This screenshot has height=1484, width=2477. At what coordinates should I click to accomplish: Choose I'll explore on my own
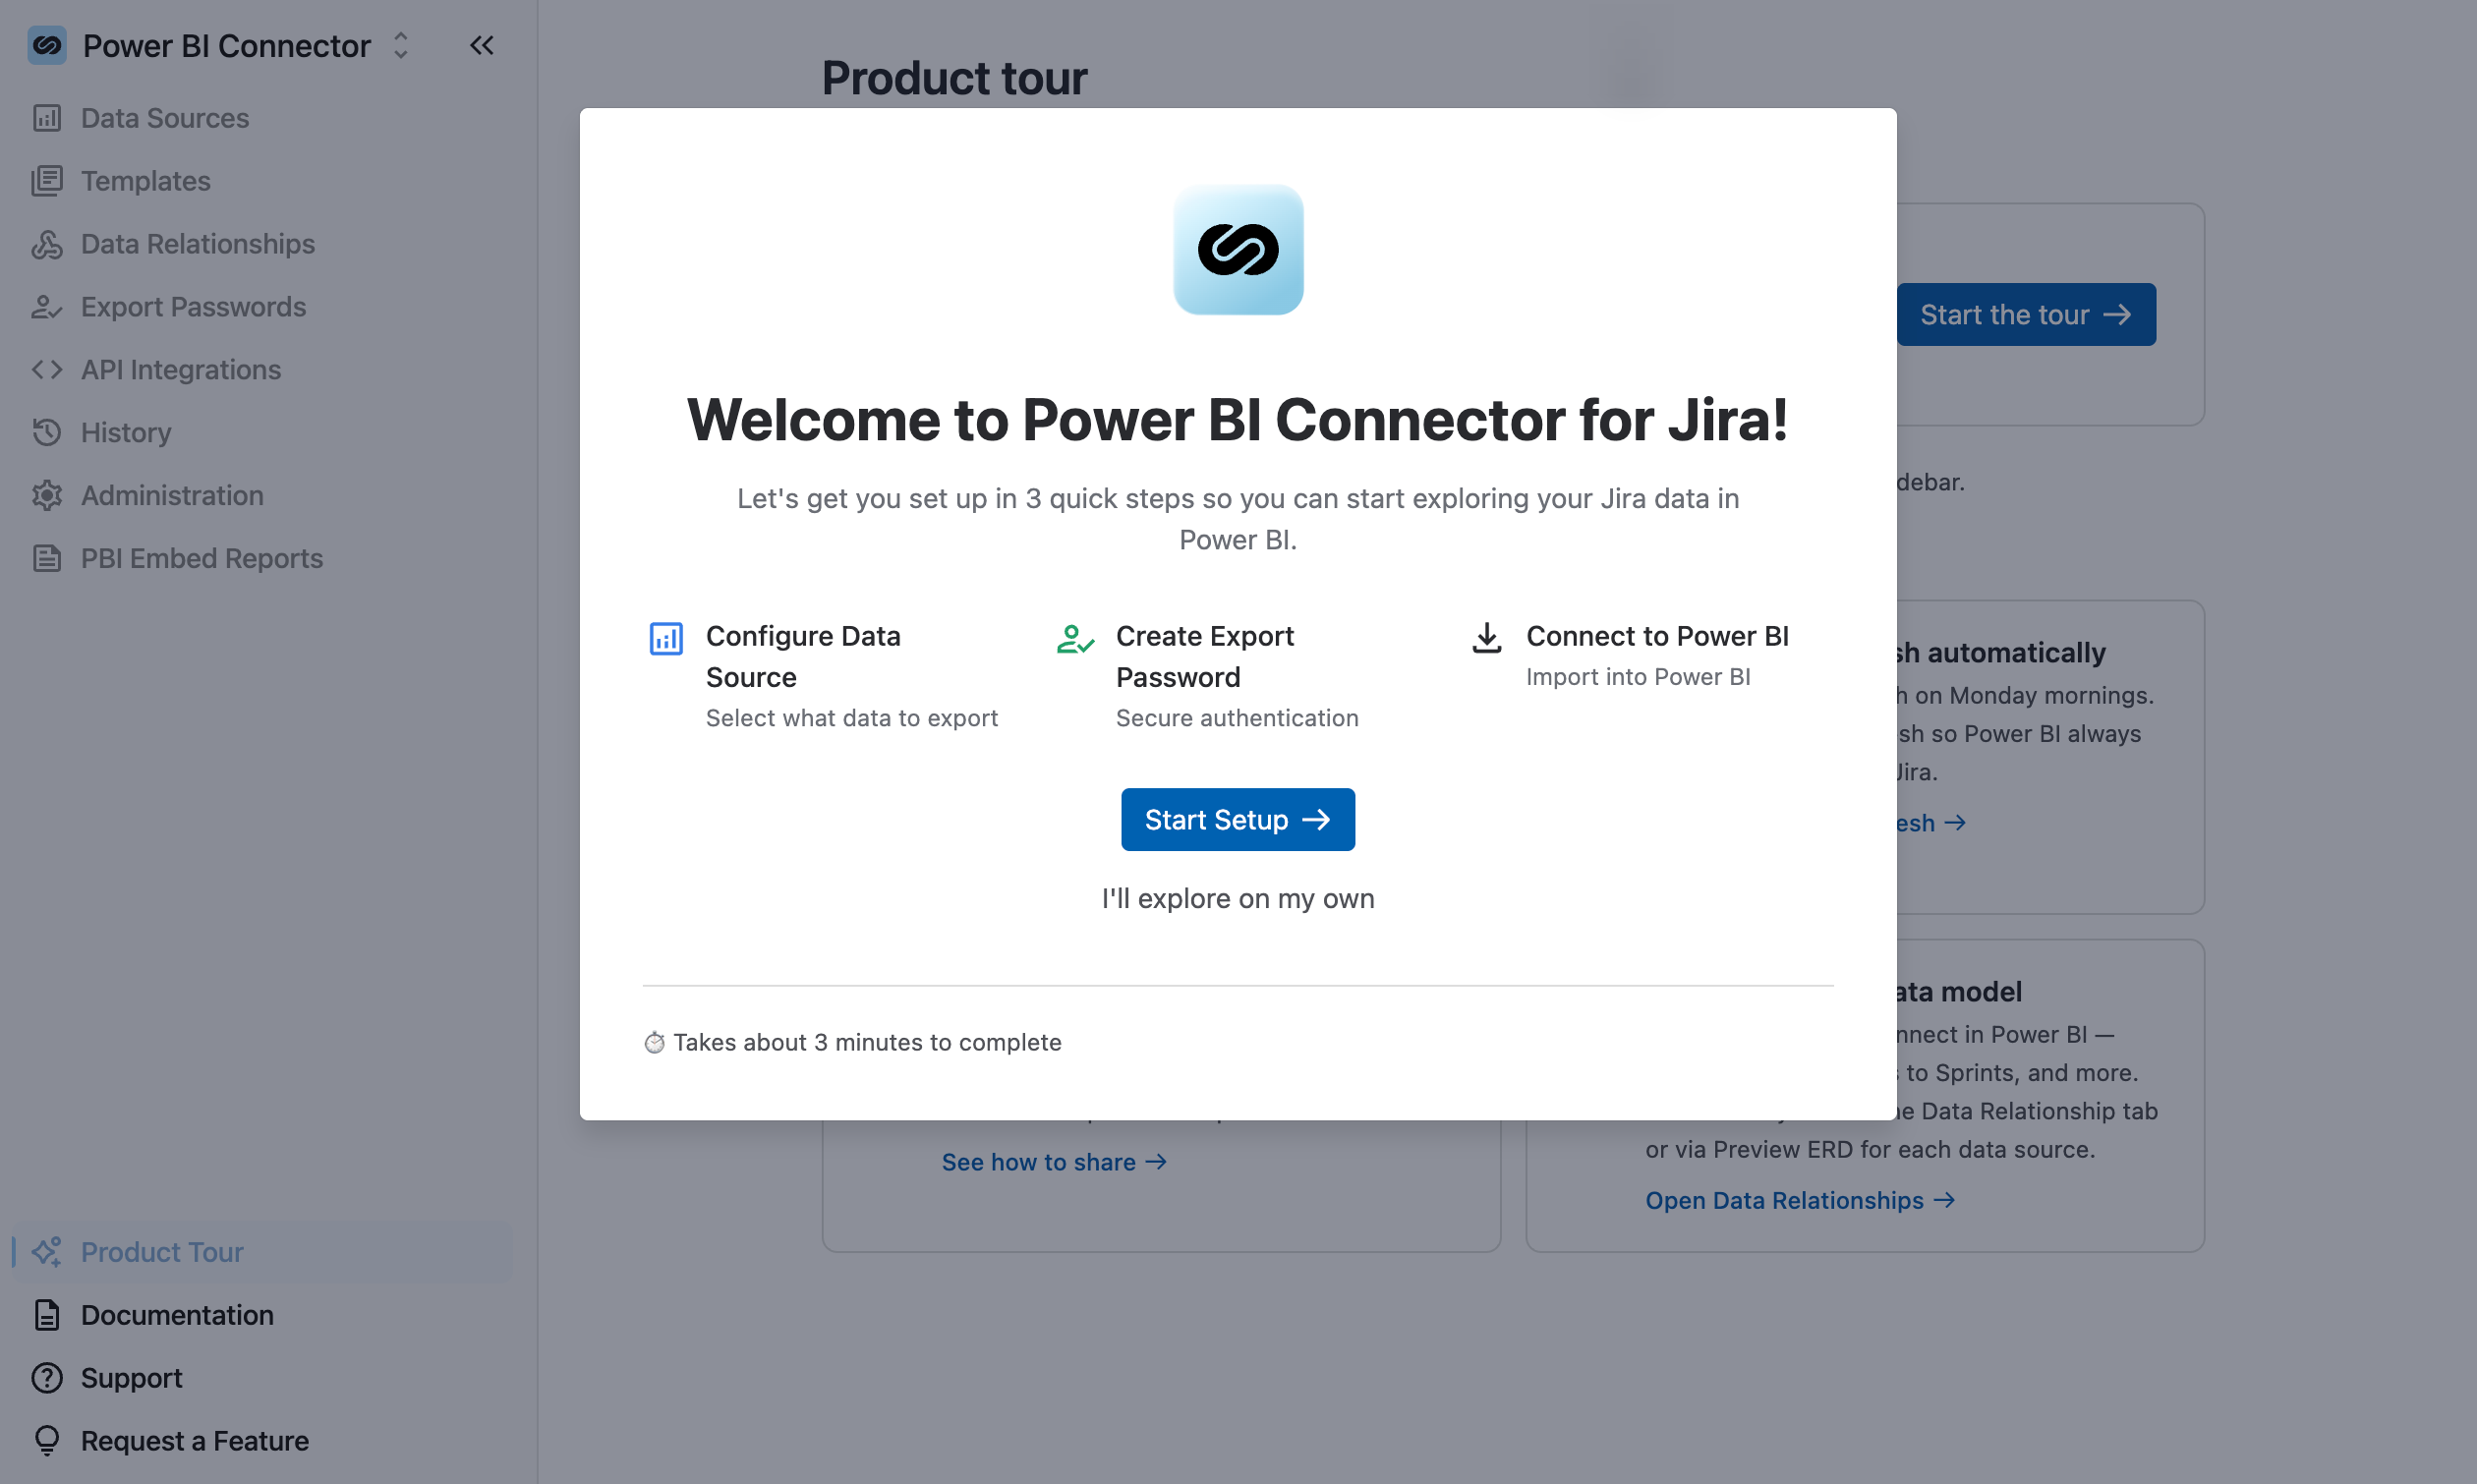[x=1238, y=899]
